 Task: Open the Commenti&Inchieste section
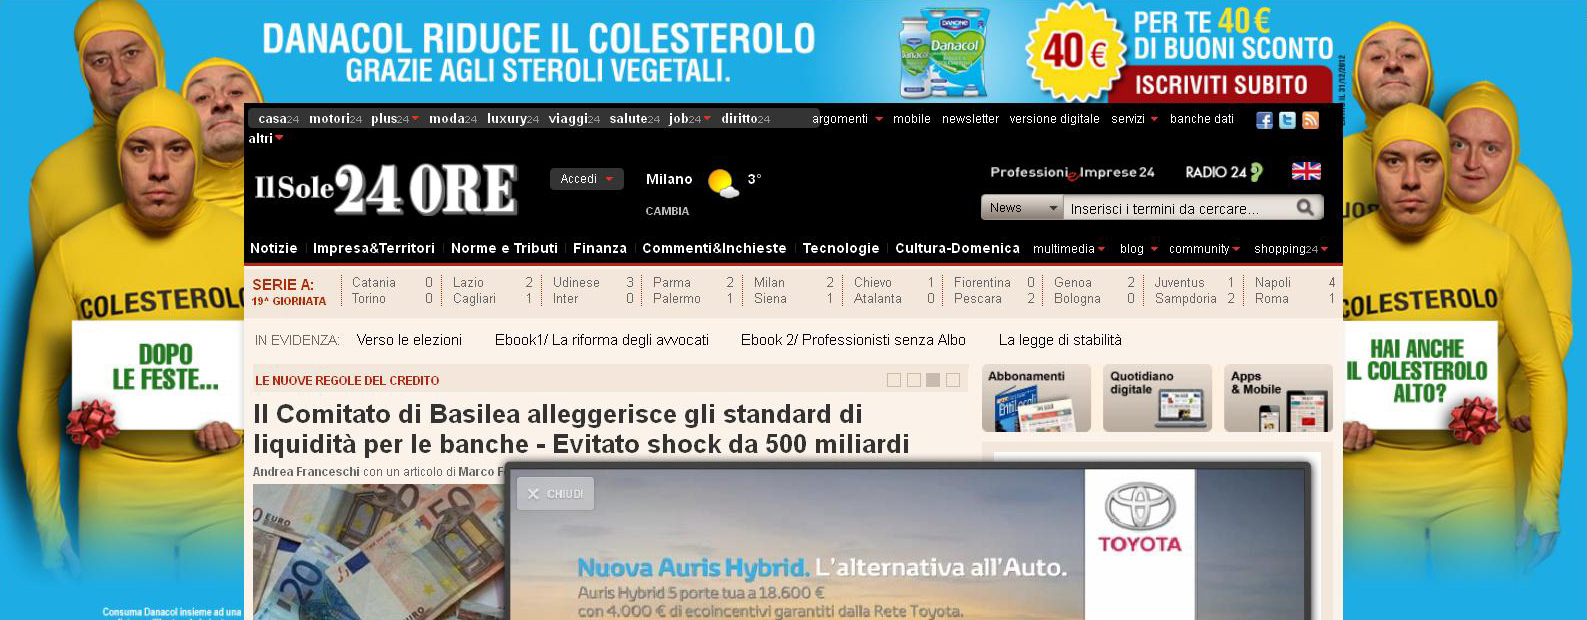pos(714,248)
